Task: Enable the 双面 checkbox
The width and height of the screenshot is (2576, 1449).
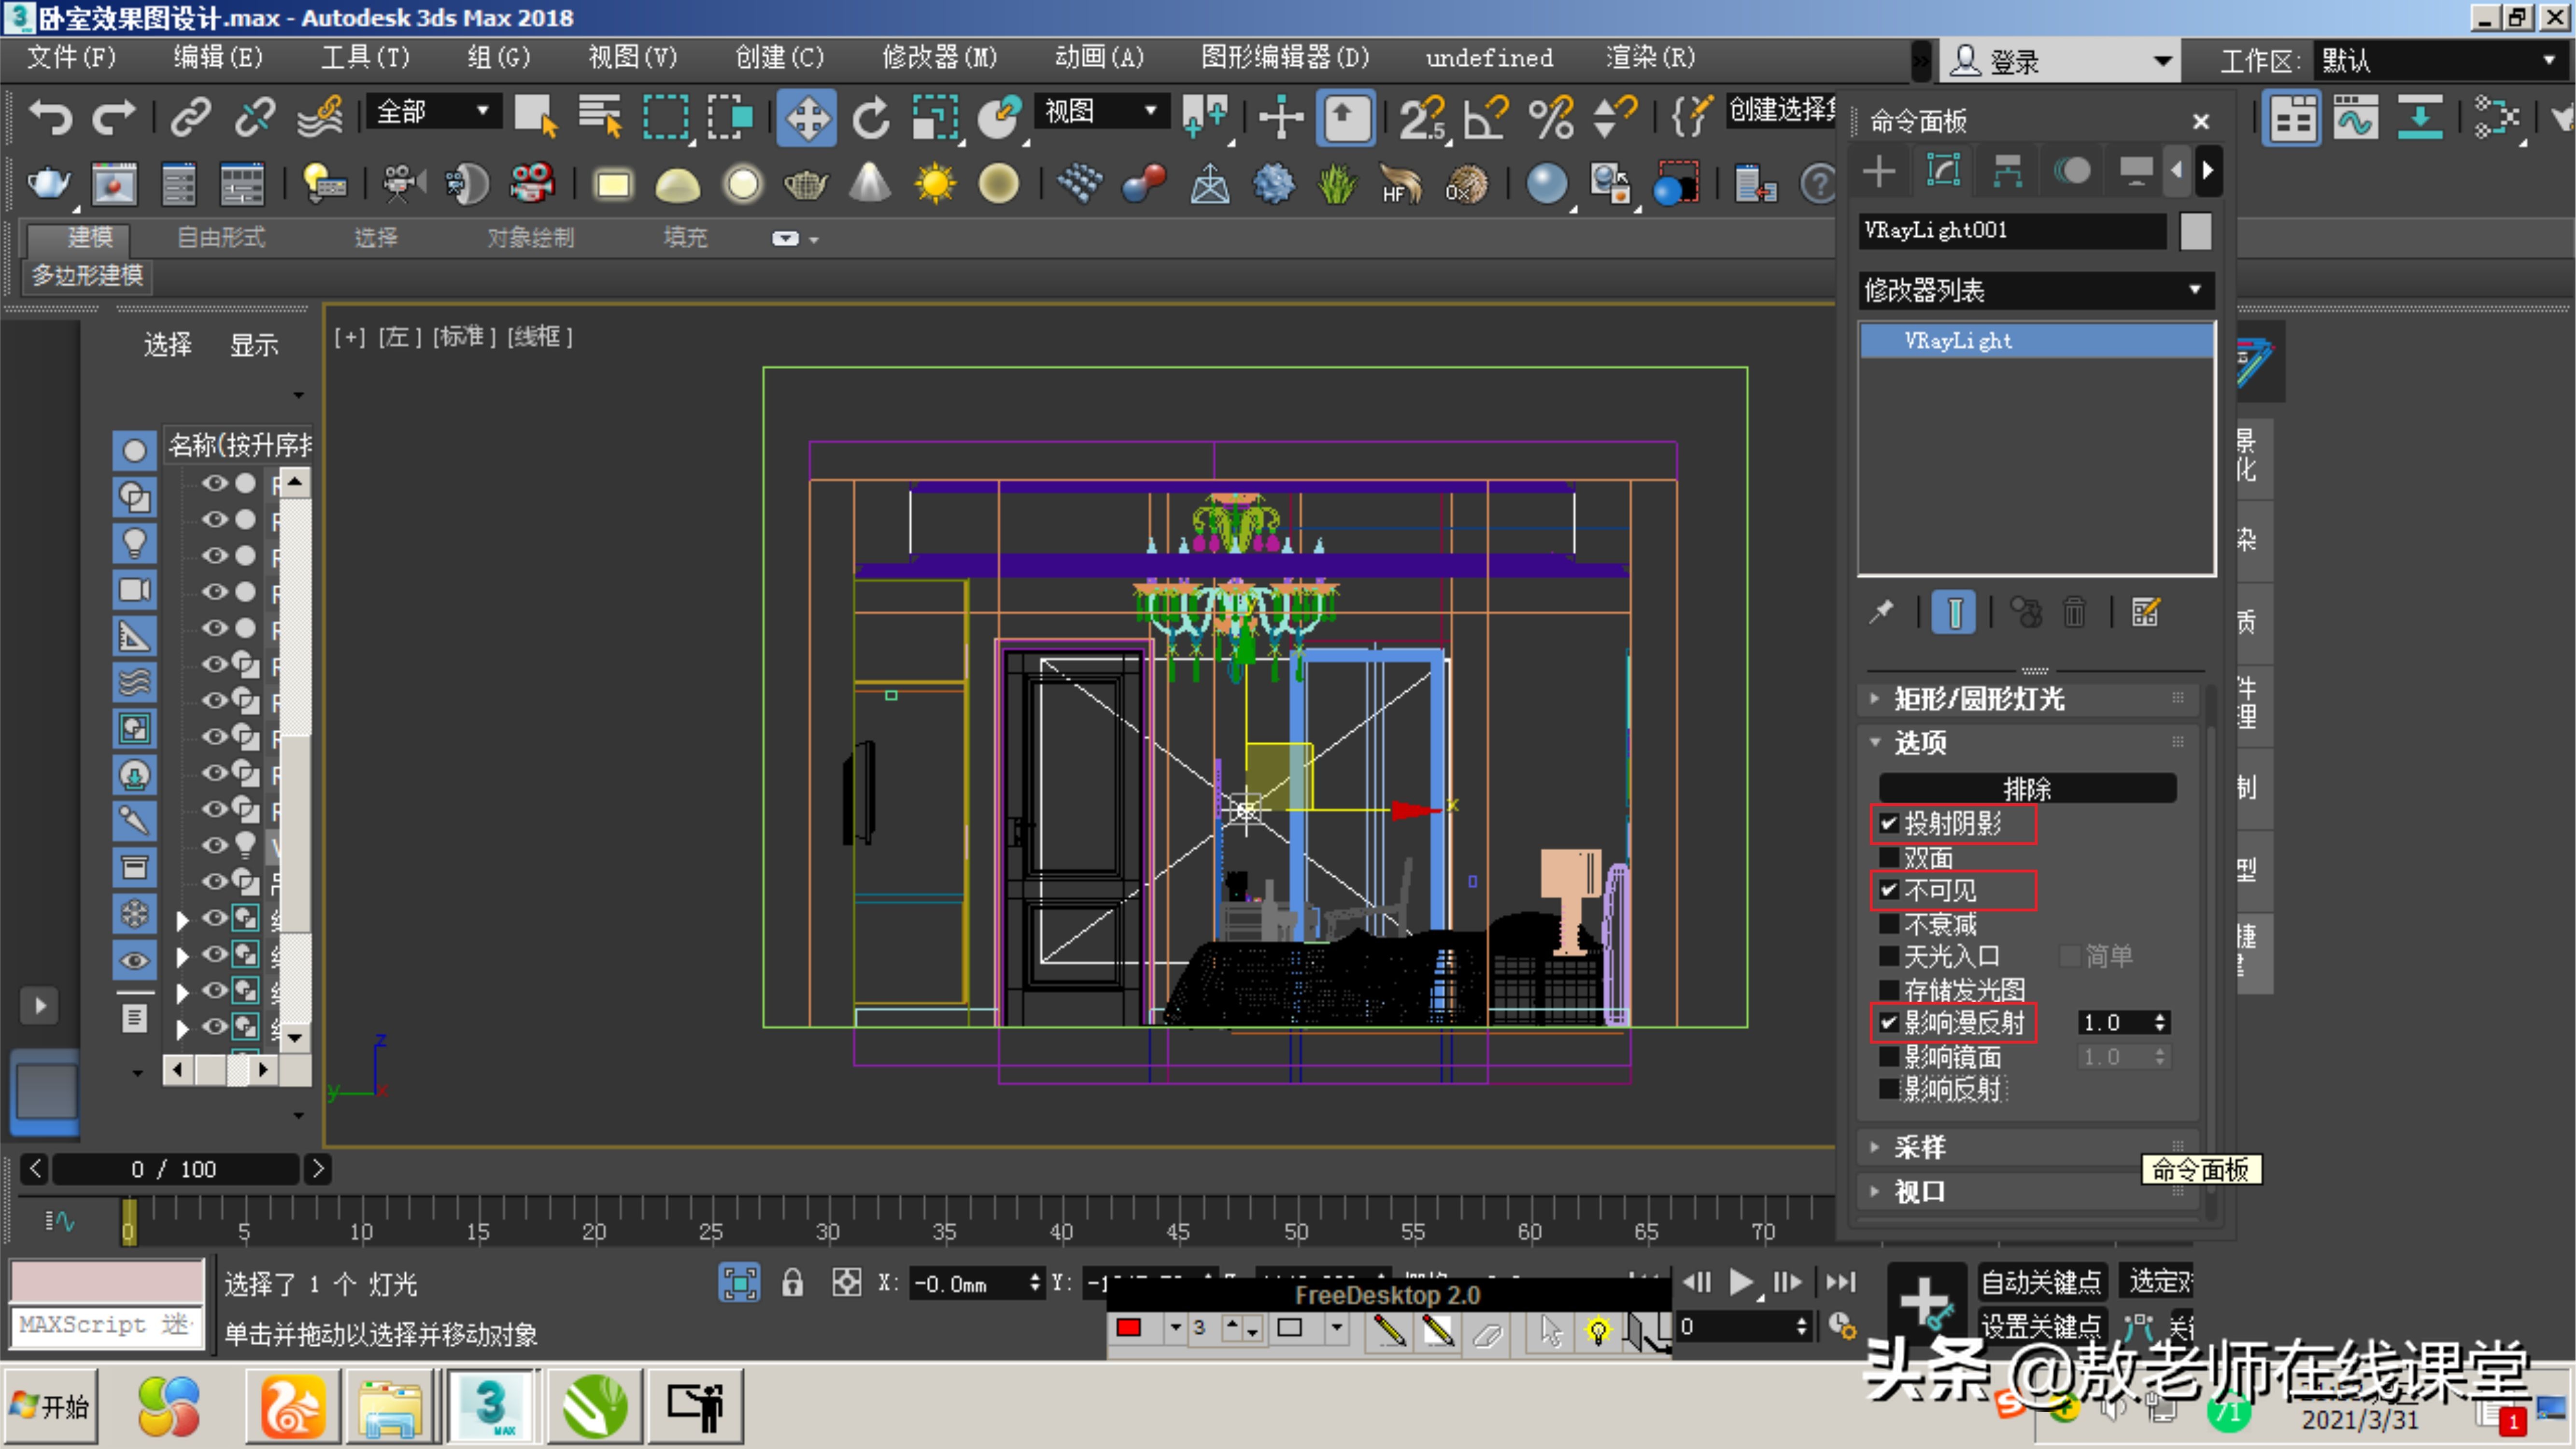Action: click(x=1889, y=857)
